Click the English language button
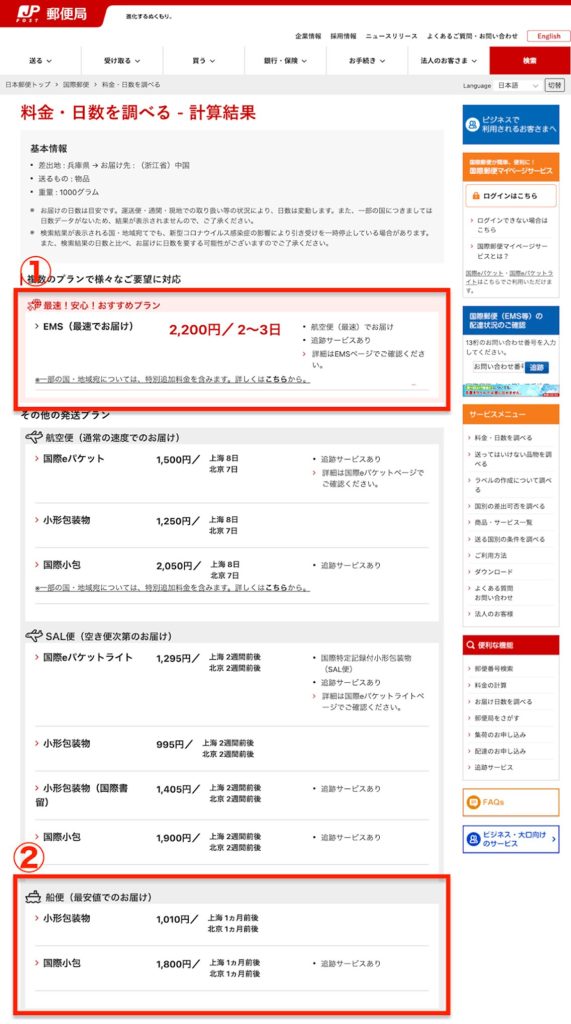Screen dimensions: 571x1024 pos(548,36)
